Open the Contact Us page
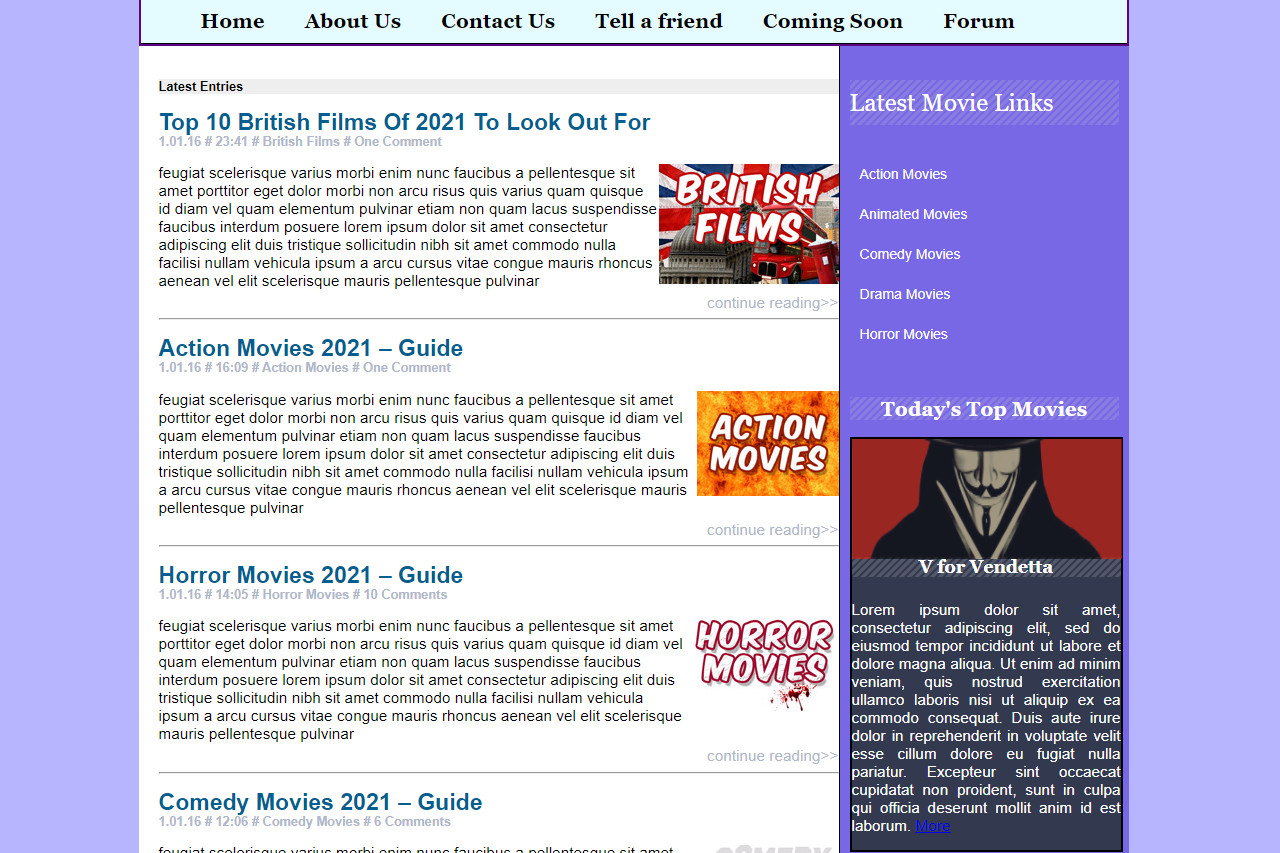1280x853 pixels. pos(497,21)
